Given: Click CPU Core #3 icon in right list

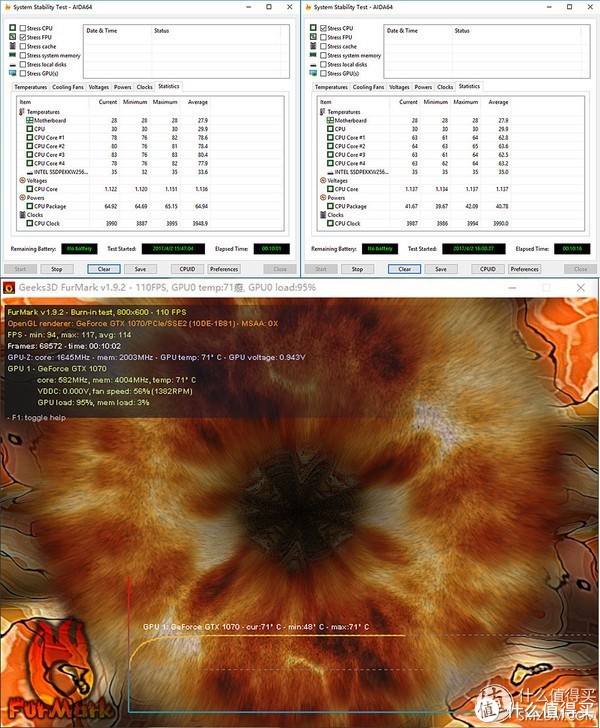Looking at the screenshot, I should [x=330, y=155].
